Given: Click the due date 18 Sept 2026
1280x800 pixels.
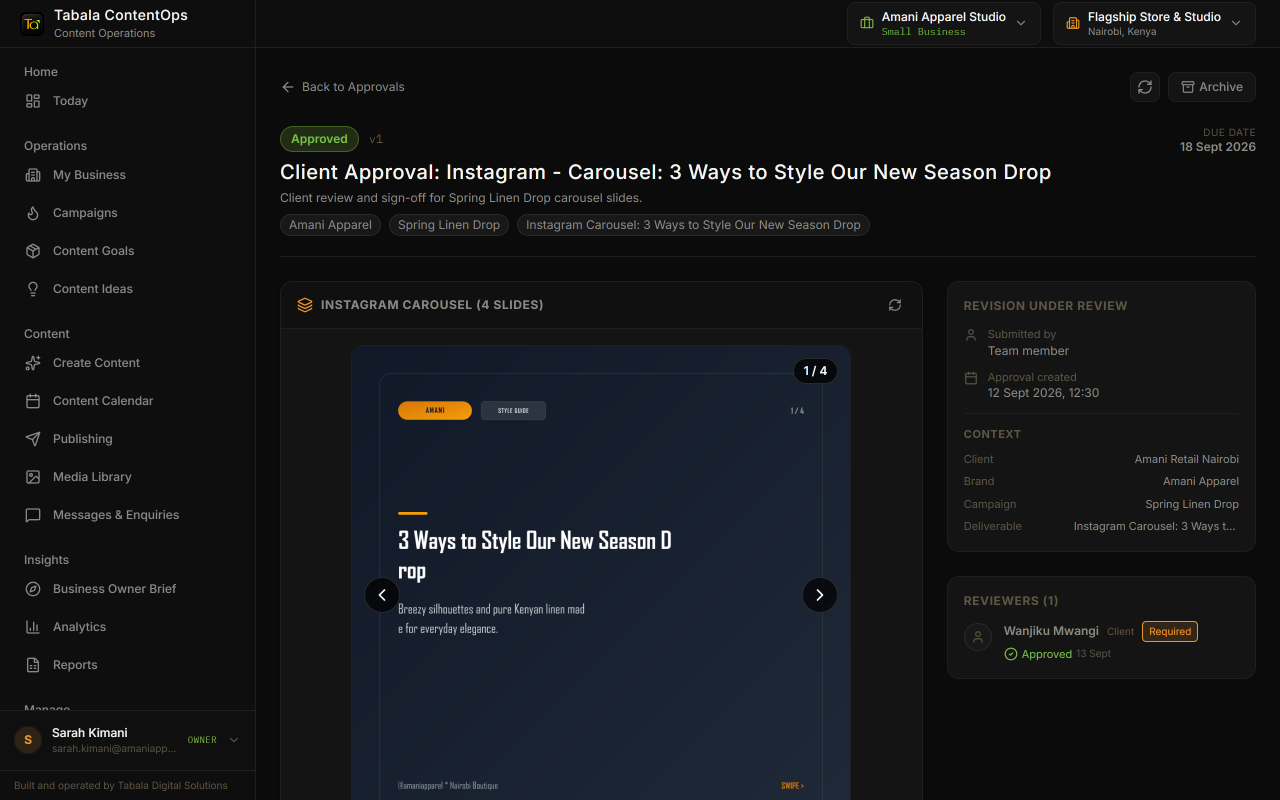Looking at the screenshot, I should (1218, 147).
